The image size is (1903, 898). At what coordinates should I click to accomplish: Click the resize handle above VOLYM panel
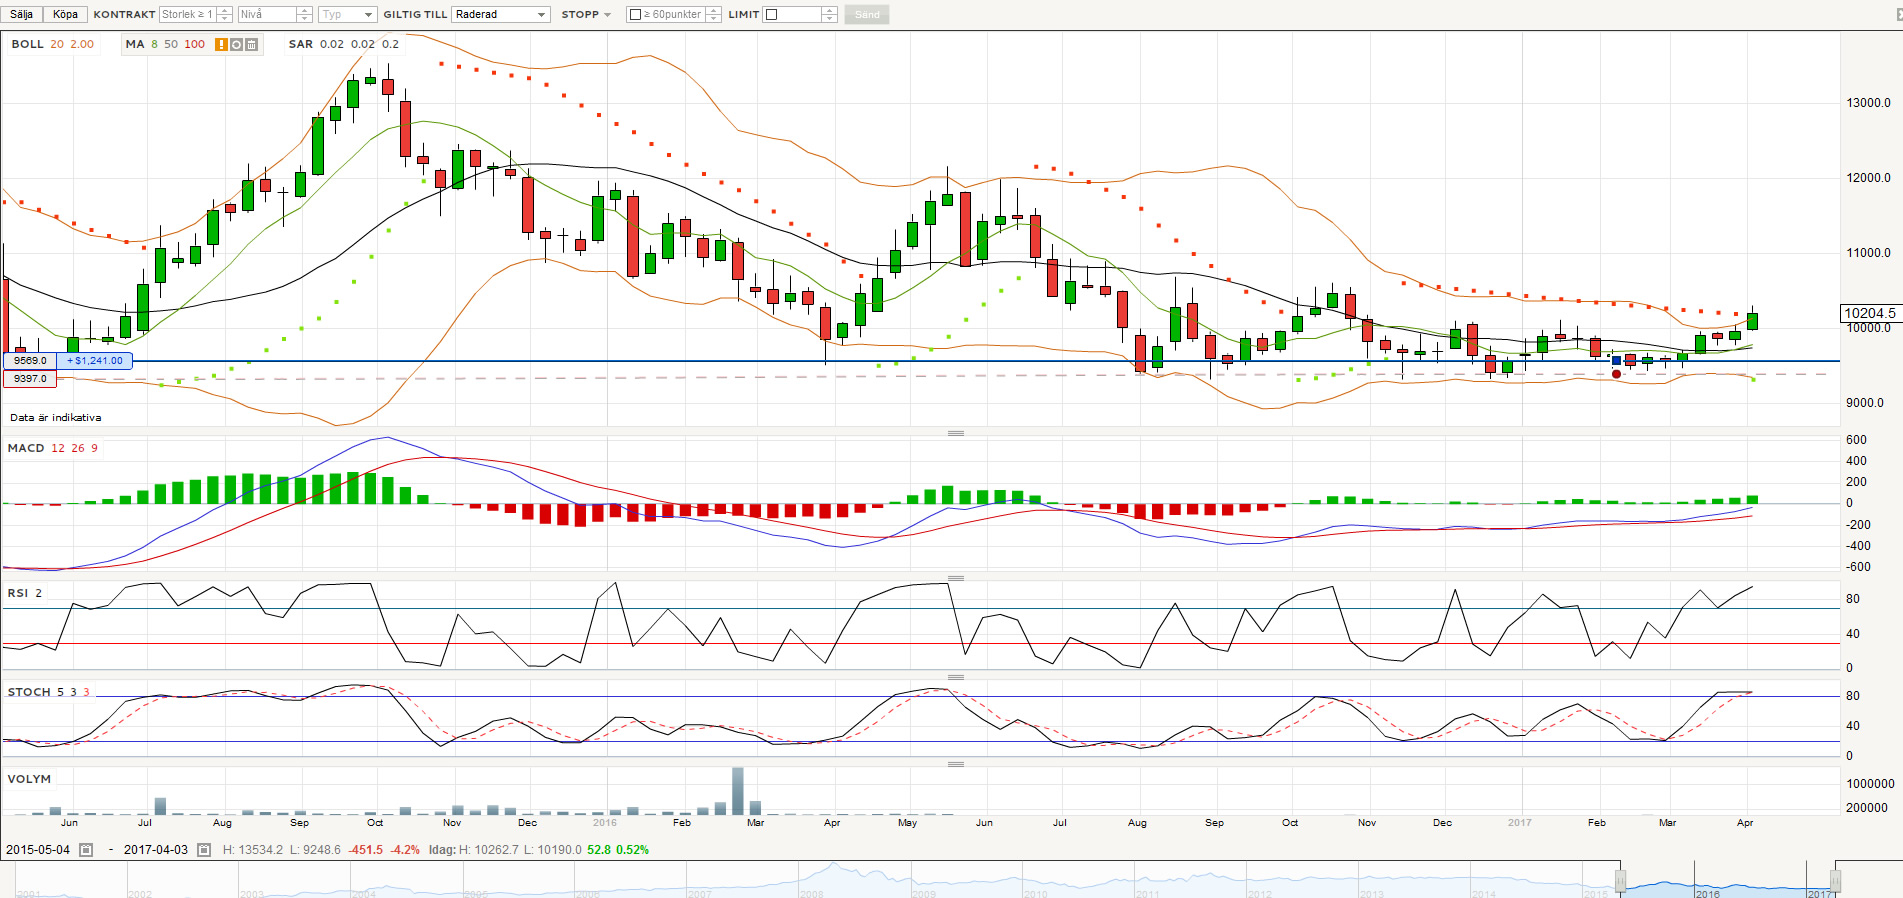pos(955,764)
